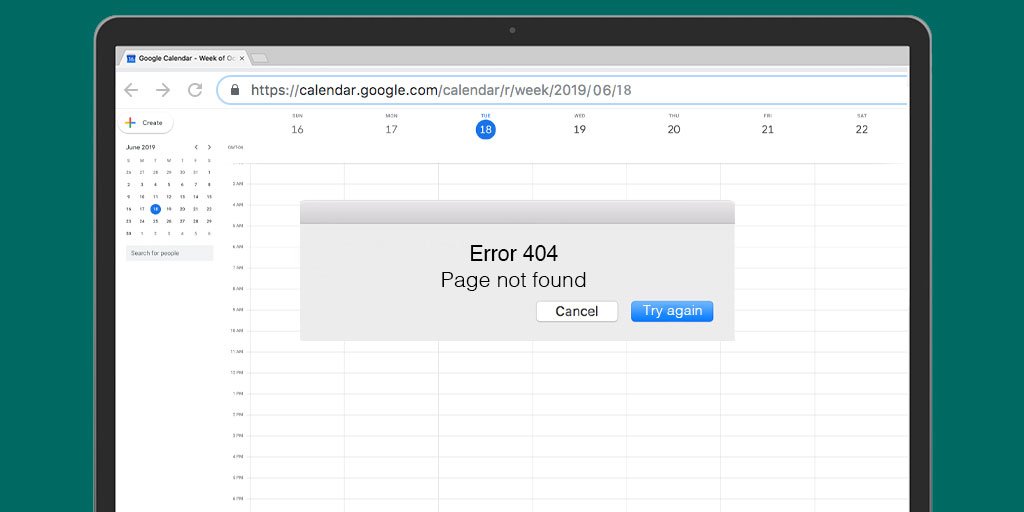Click the Search for people field
Image resolution: width=1024 pixels, height=512 pixels.
(169, 253)
